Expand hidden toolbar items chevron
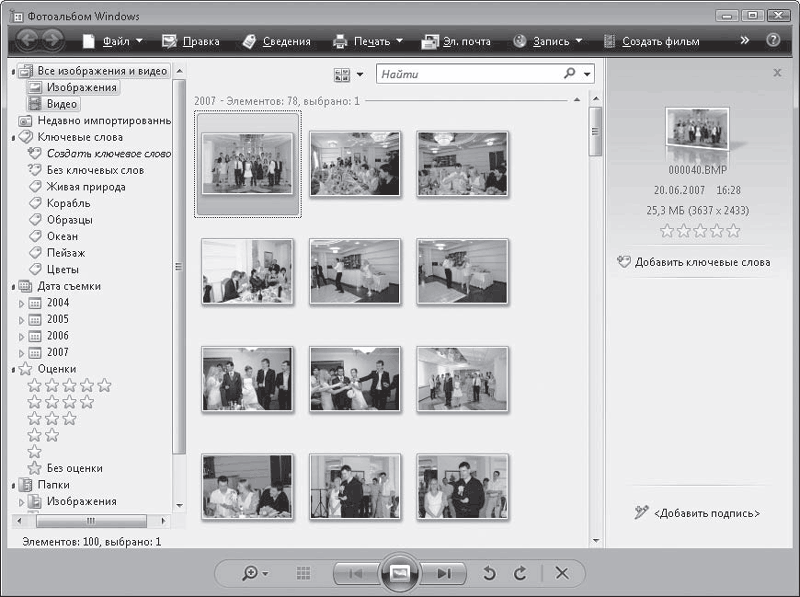This screenshot has width=800, height=597. point(744,41)
